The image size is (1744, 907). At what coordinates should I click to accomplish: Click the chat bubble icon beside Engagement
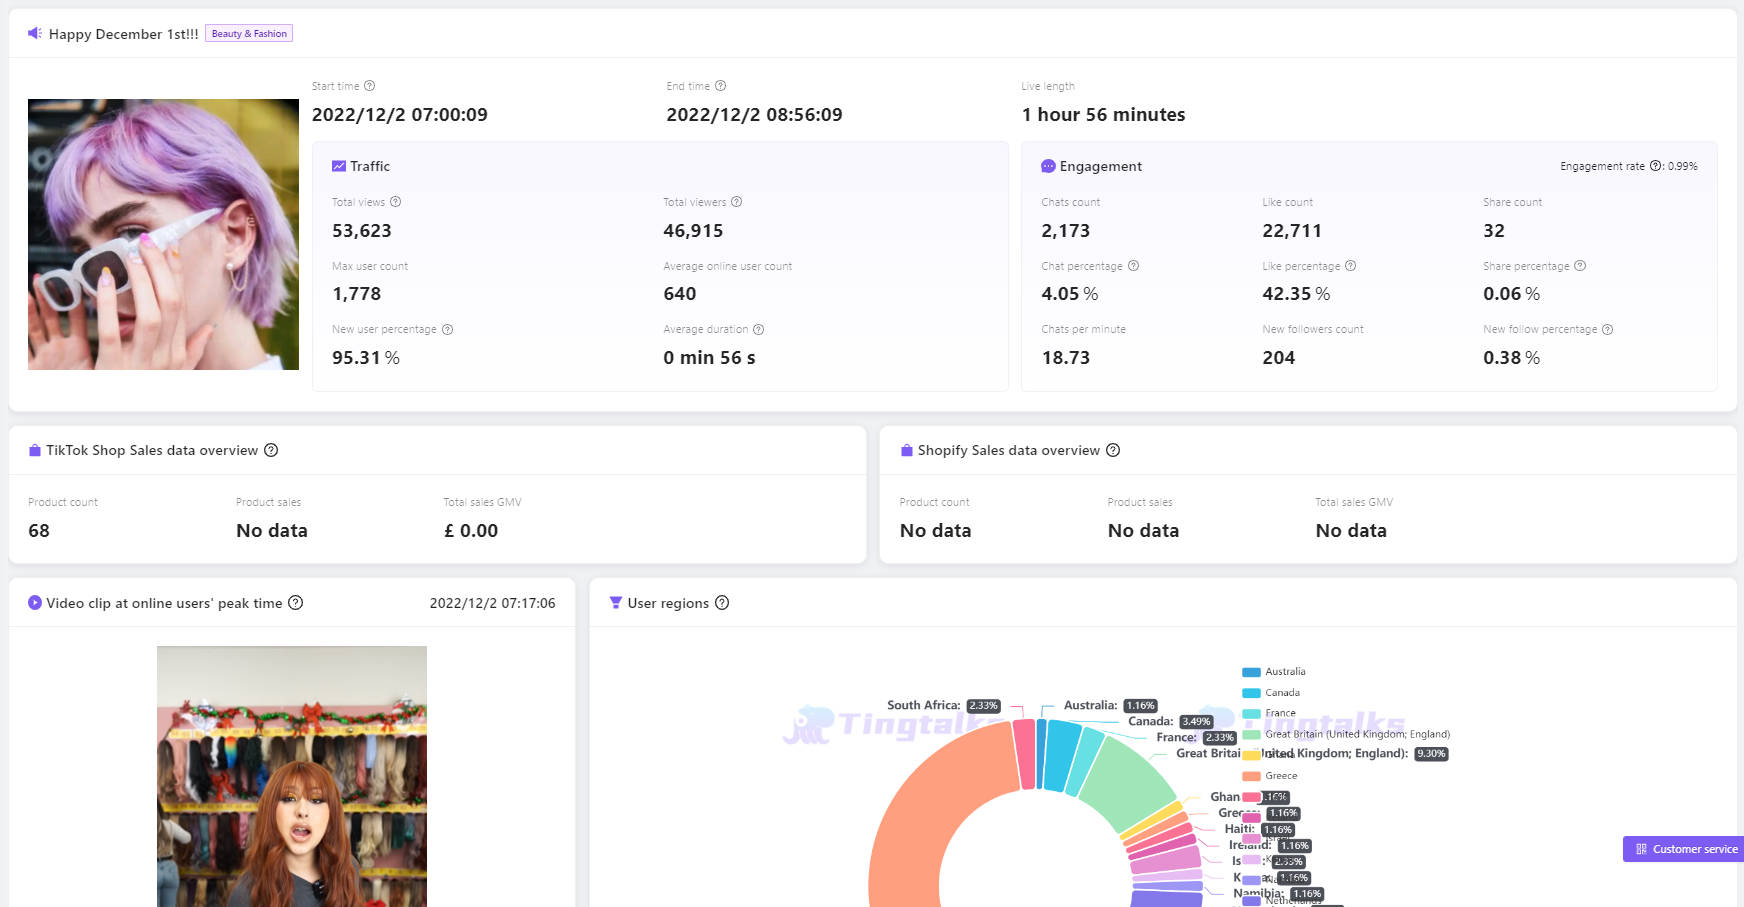(x=1048, y=166)
